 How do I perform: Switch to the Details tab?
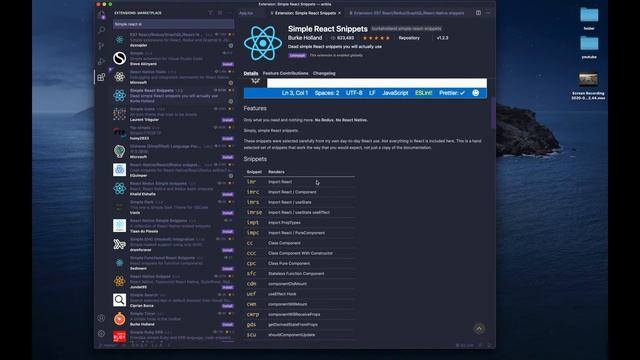coord(251,73)
